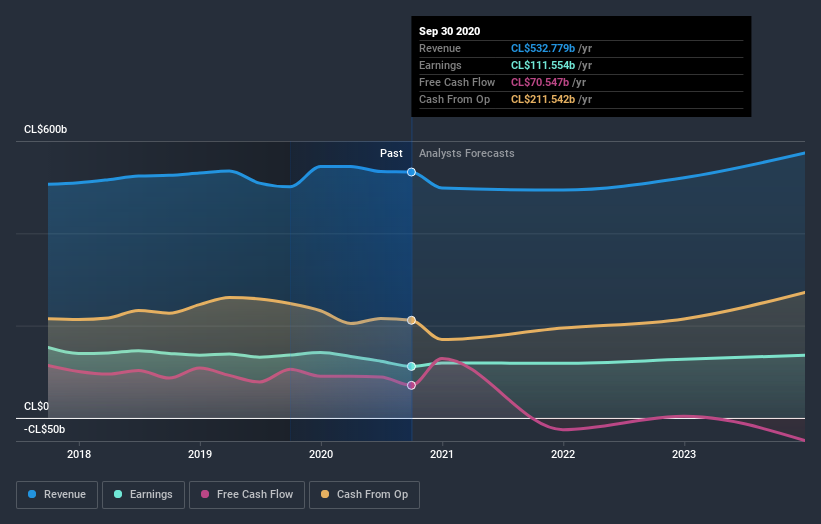Click the Revenue data point on Sep 30 2020

tap(412, 172)
